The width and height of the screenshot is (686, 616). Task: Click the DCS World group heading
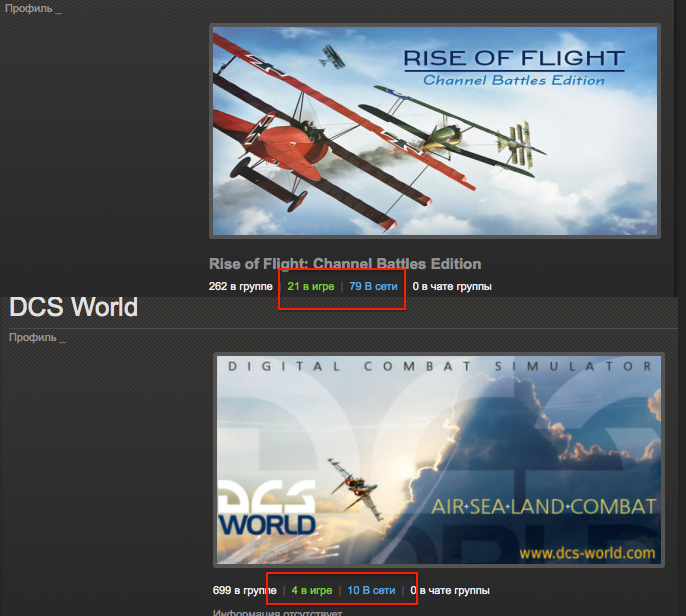pos(74,307)
